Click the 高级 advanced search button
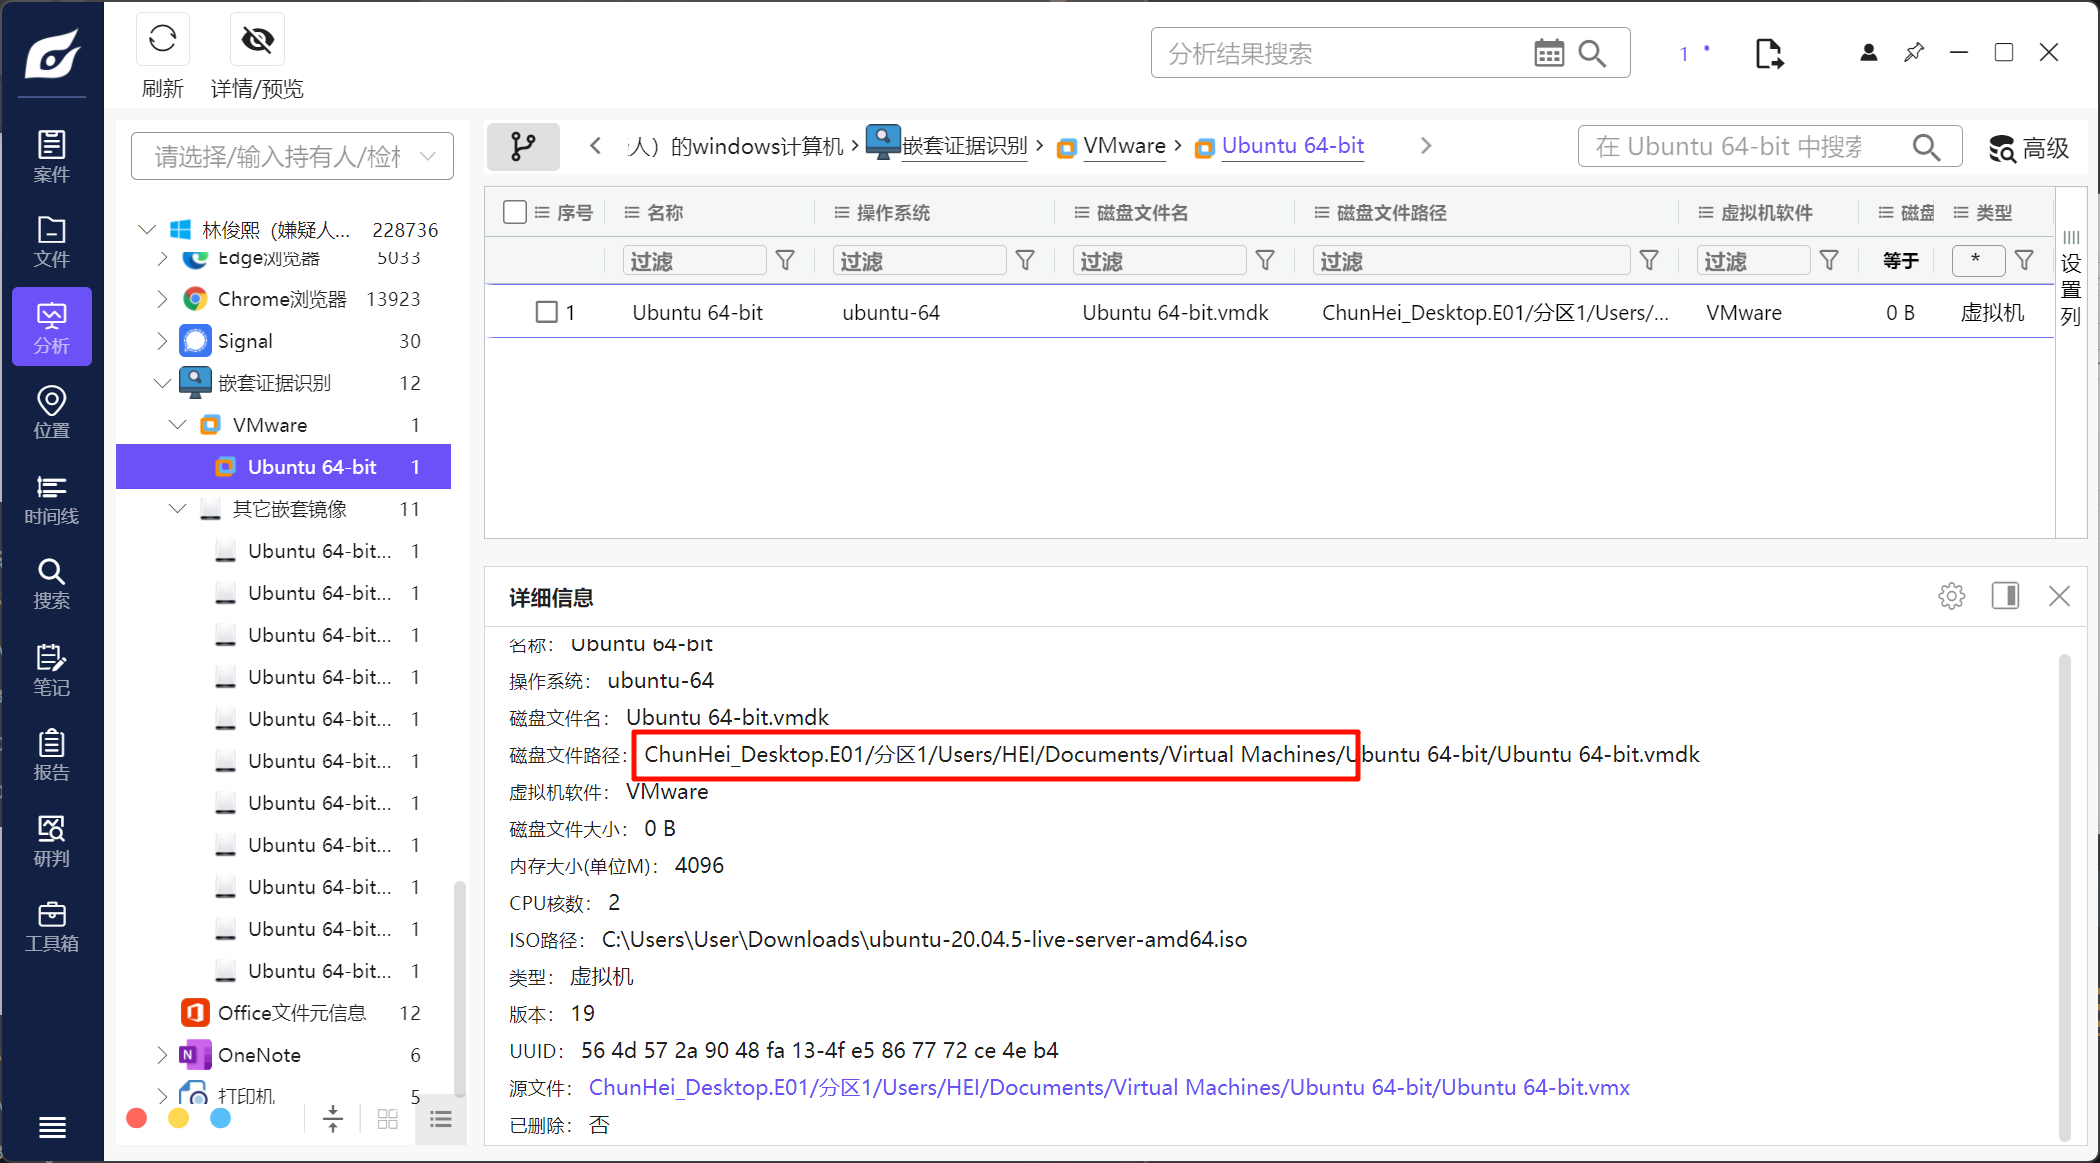Screen dimensions: 2100x1163 2029,148
